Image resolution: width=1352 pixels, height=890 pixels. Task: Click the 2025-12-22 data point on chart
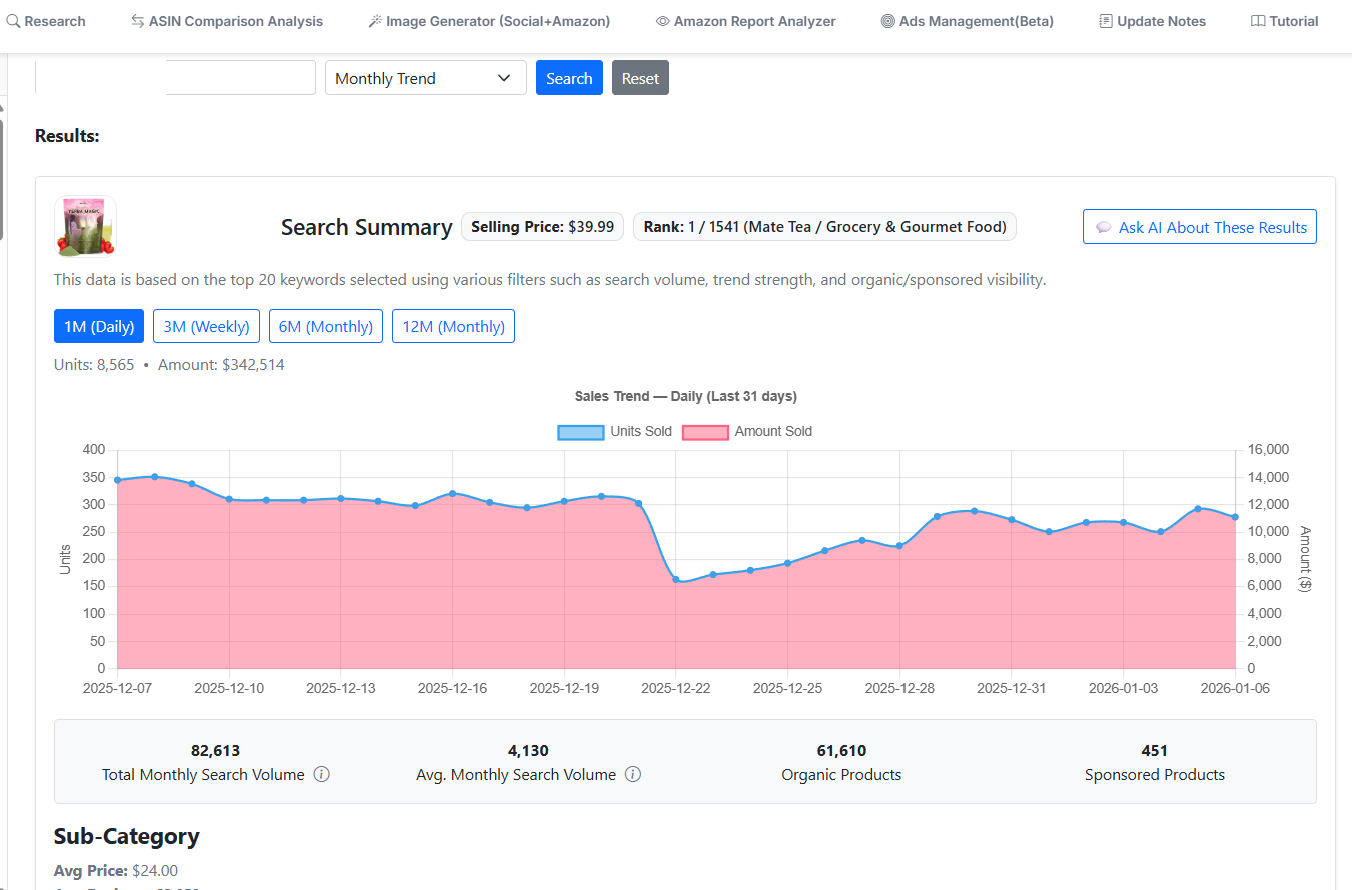pos(676,580)
